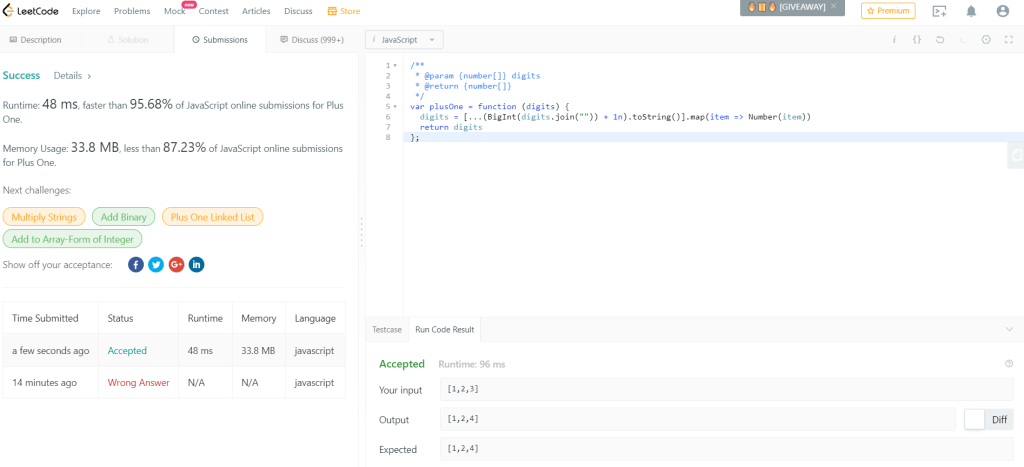The width and height of the screenshot is (1024, 467).
Task: Open the playground terminal icon in header
Action: [938, 11]
